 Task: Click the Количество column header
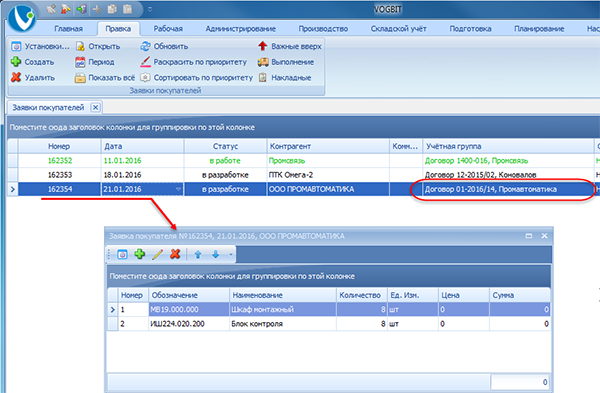[362, 295]
